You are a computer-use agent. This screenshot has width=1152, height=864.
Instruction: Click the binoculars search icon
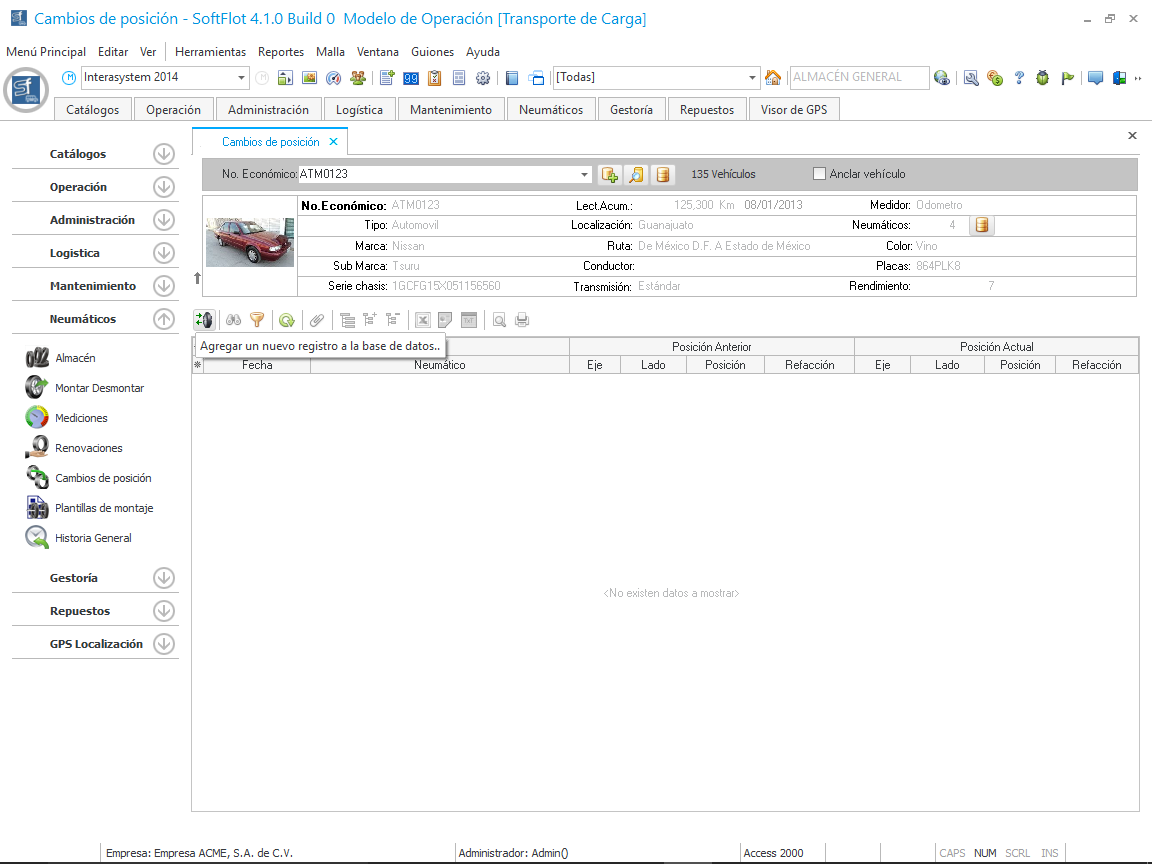point(233,320)
